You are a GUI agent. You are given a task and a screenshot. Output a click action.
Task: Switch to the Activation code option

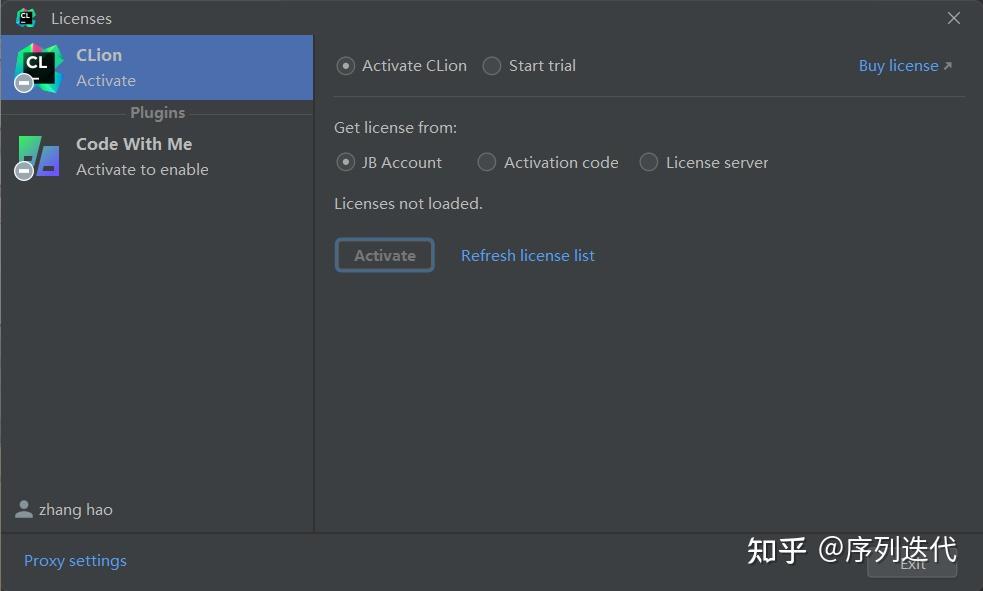(x=487, y=162)
